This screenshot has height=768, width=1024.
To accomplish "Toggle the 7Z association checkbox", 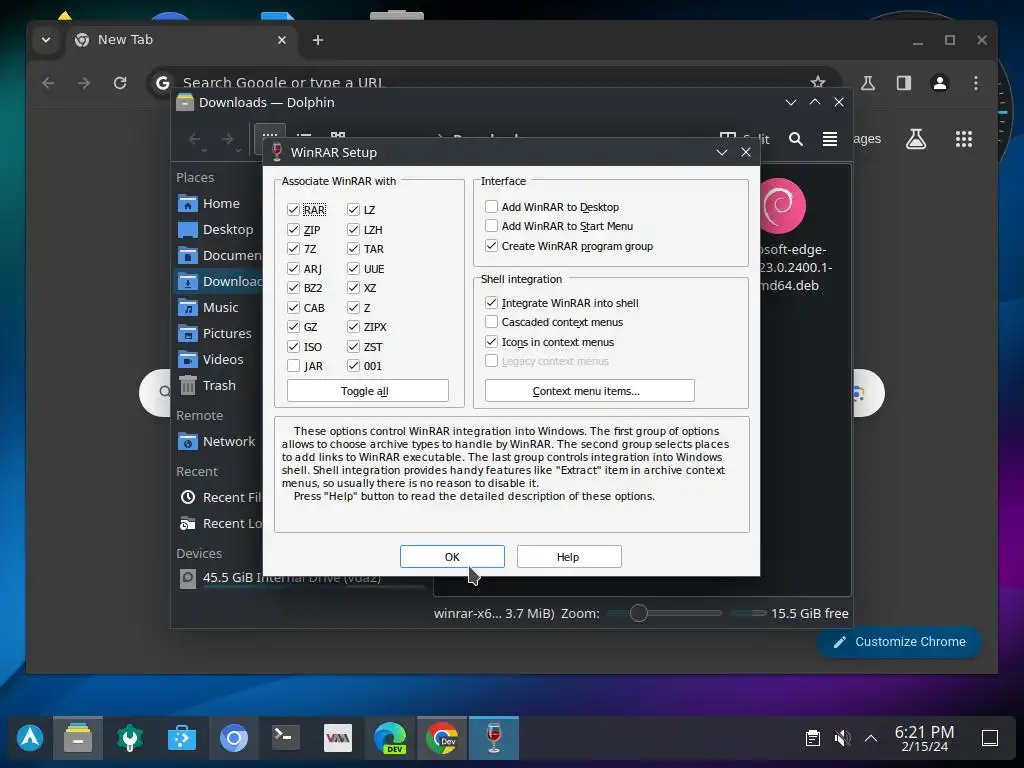I will click(293, 249).
